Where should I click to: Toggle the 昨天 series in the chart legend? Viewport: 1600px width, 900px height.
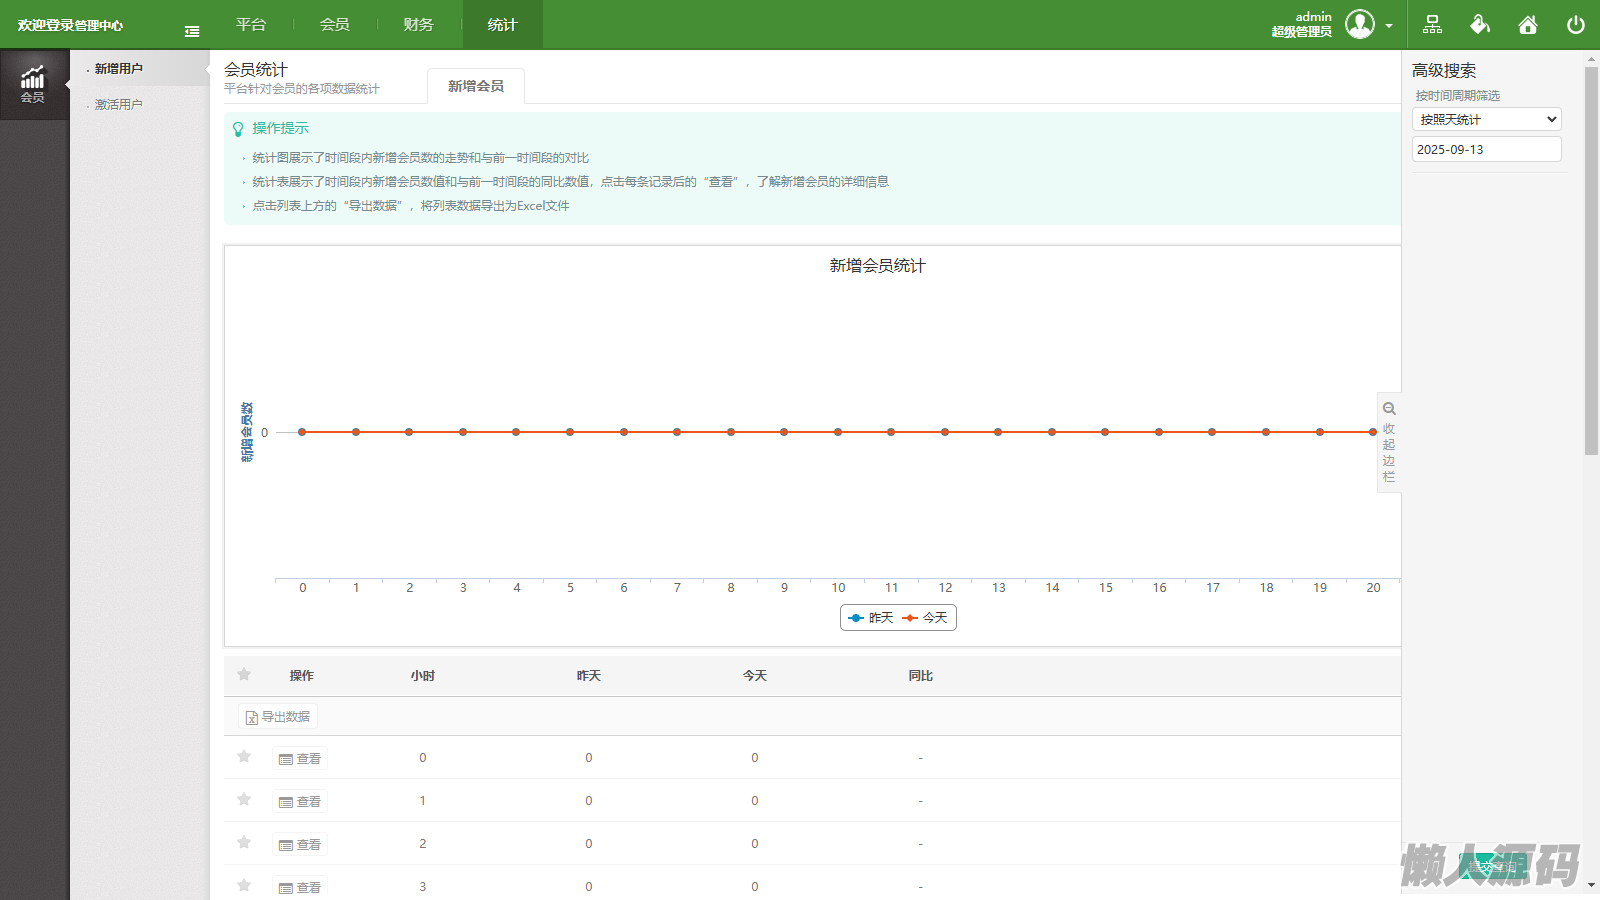click(871, 618)
